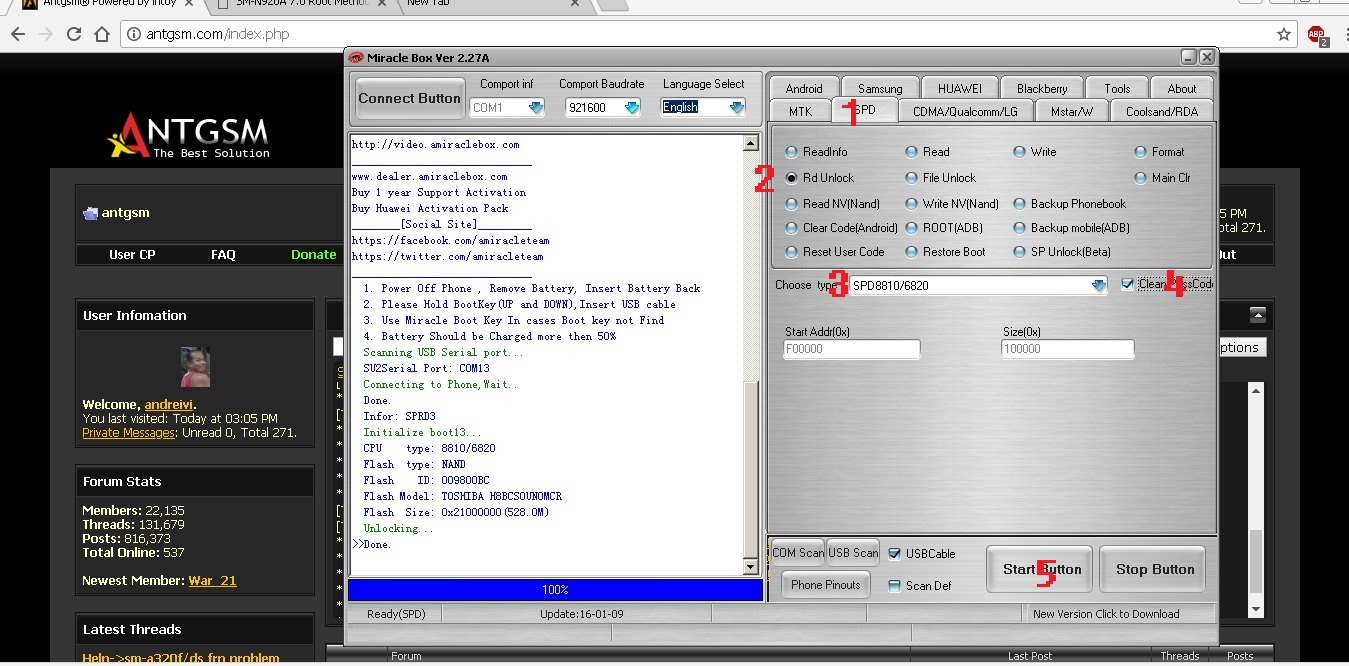Click the USB Scan button
Screen dimensions: 1349x666
pos(853,552)
